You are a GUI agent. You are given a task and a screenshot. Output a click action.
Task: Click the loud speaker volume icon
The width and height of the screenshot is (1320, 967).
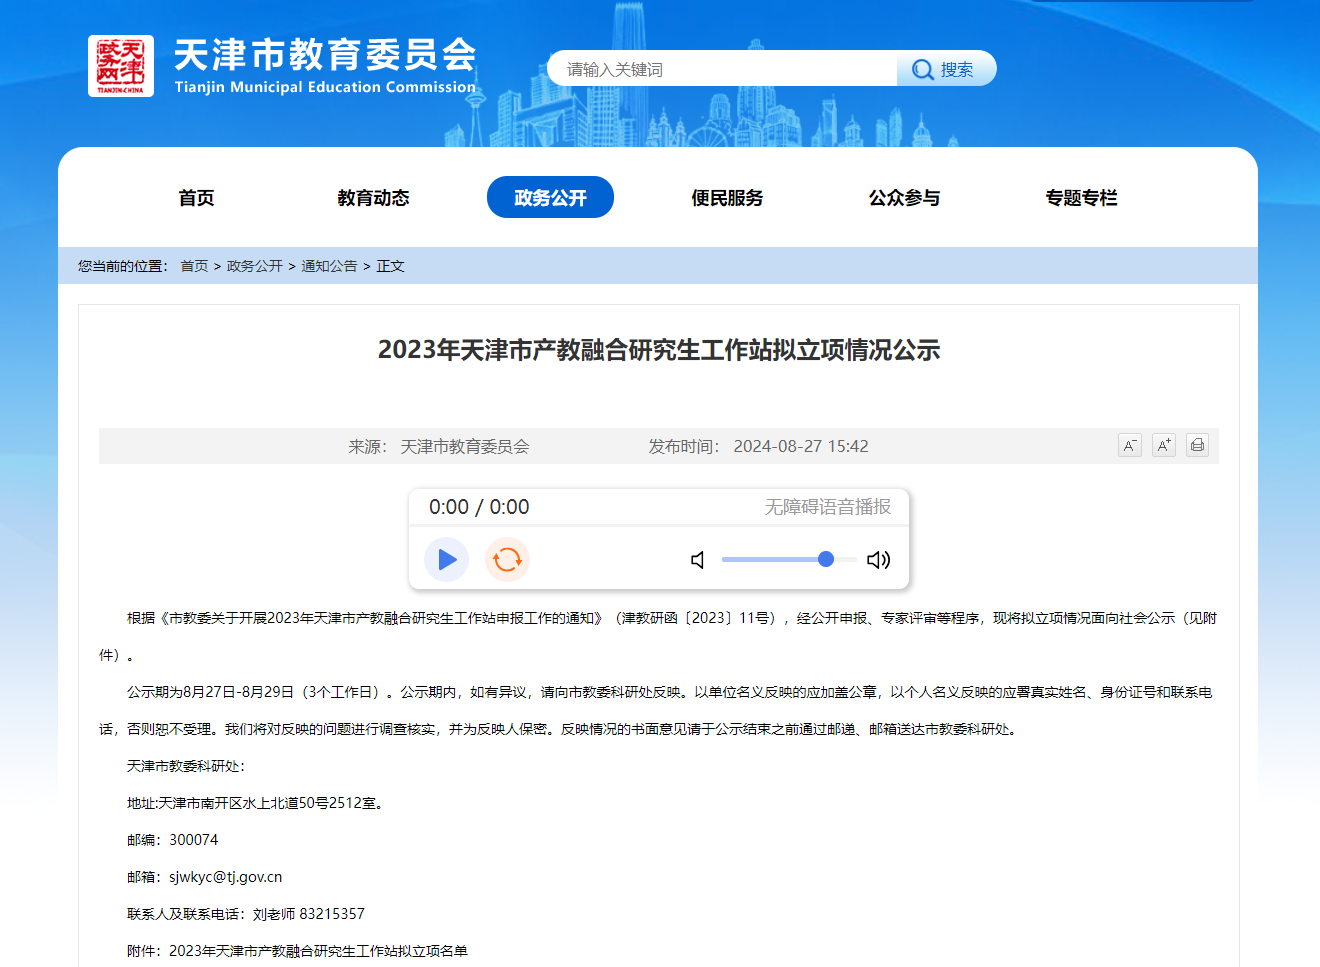click(878, 560)
